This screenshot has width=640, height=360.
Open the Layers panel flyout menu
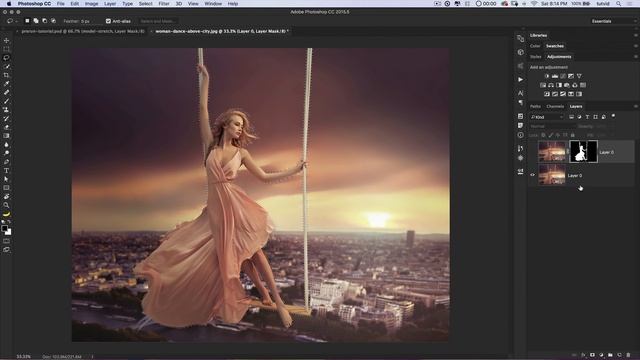coord(636,106)
